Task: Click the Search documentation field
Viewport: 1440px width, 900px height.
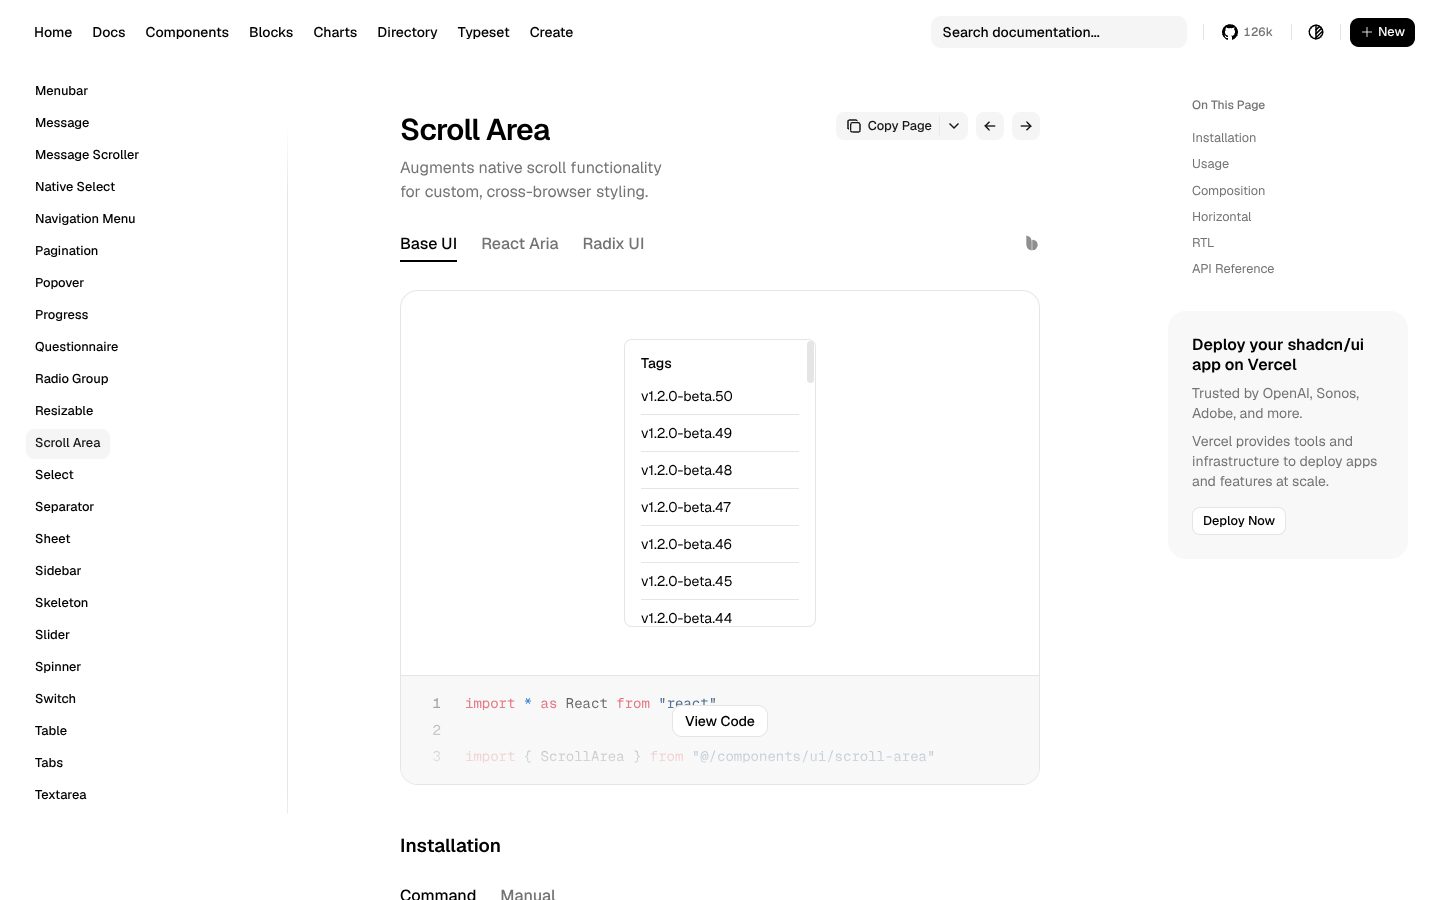Action: pyautogui.click(x=1059, y=32)
